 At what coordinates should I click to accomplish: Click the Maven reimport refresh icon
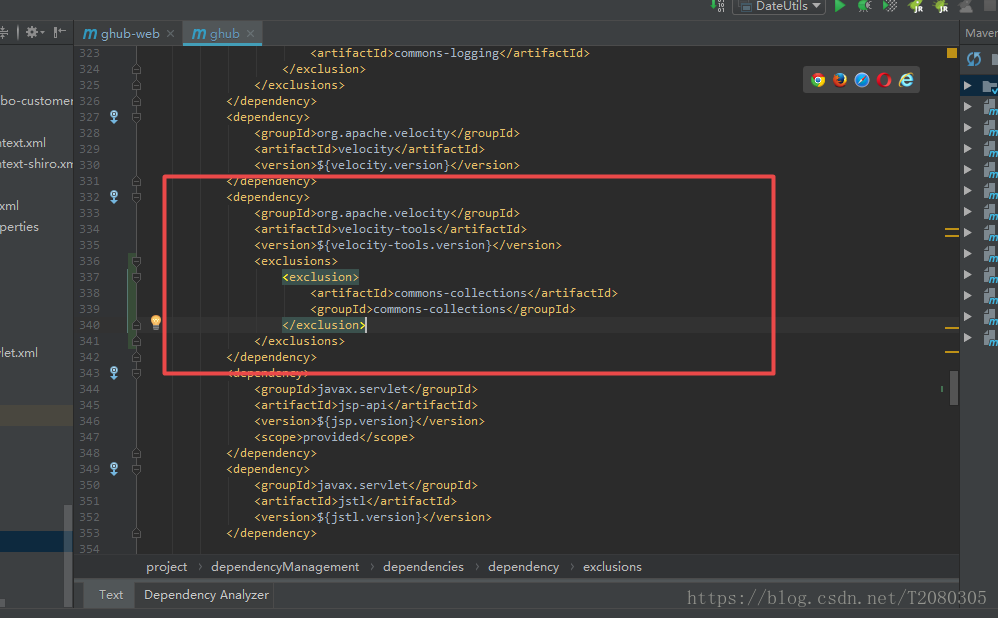974,59
